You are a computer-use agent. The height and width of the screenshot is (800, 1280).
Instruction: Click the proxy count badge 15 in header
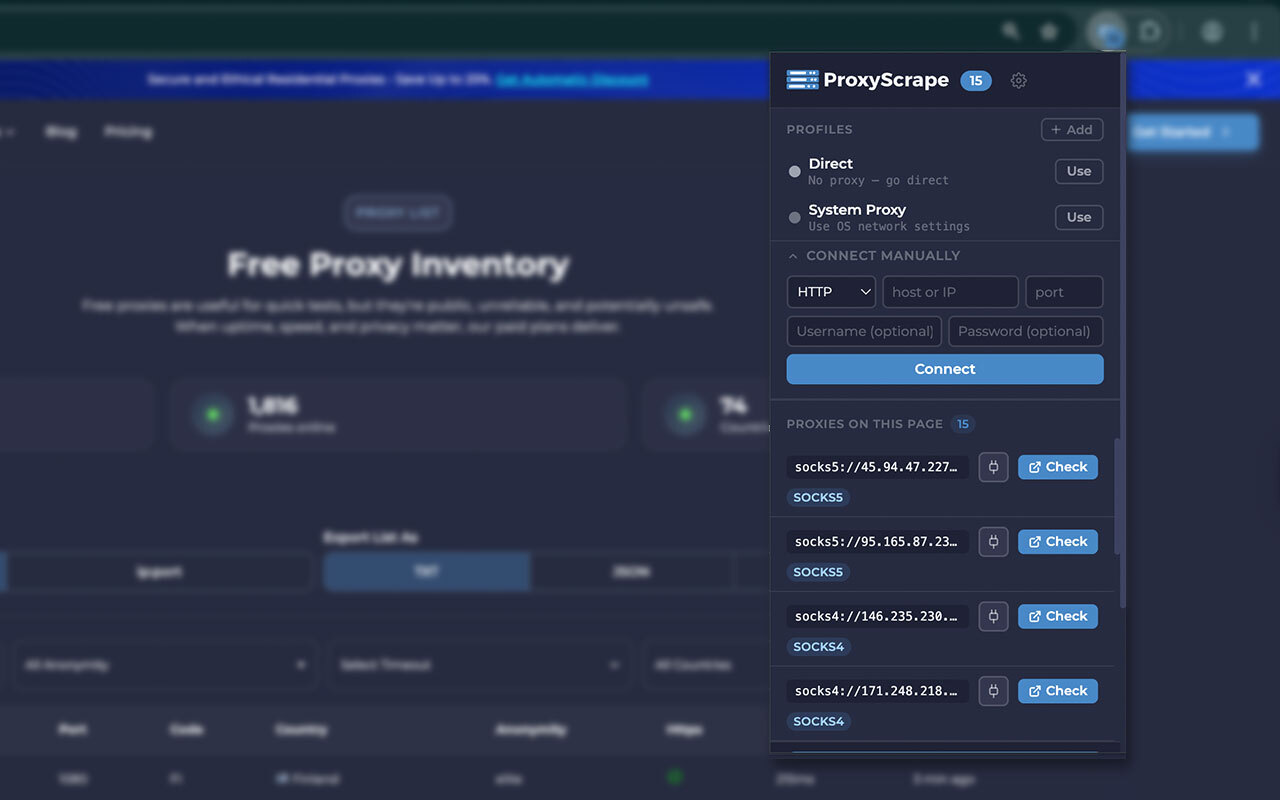976,81
